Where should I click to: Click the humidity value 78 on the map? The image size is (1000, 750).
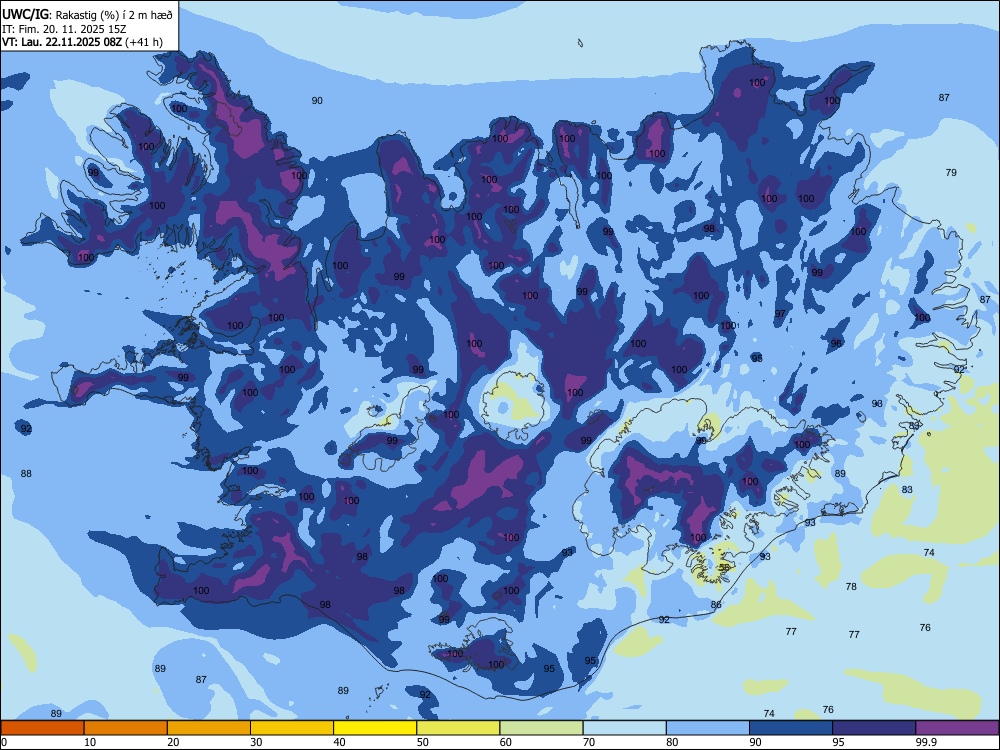(x=851, y=586)
